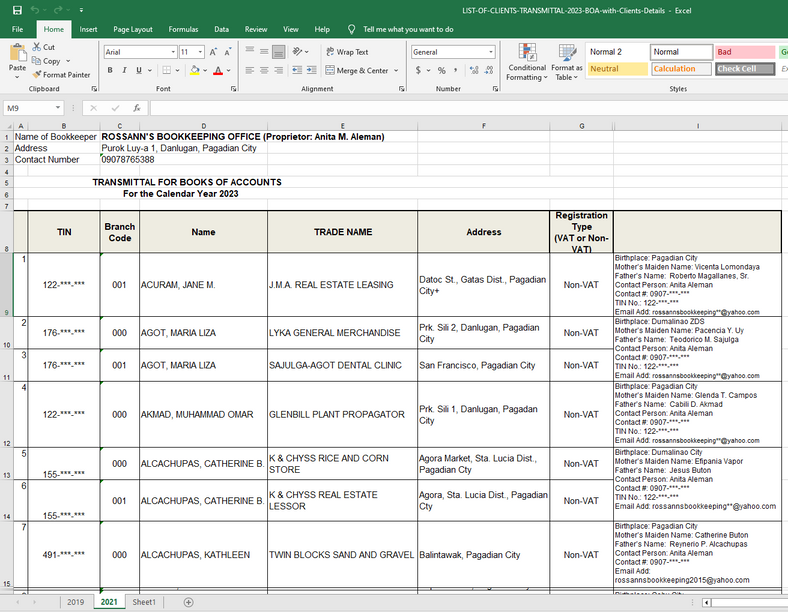Open Format as Table gallery

click(567, 62)
